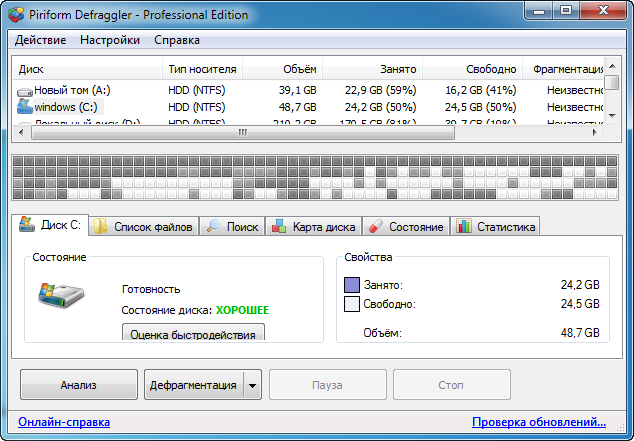Viewport: 634px width, 441px height.
Task: Click the folder icon of Список файлов tab
Action: [100, 226]
